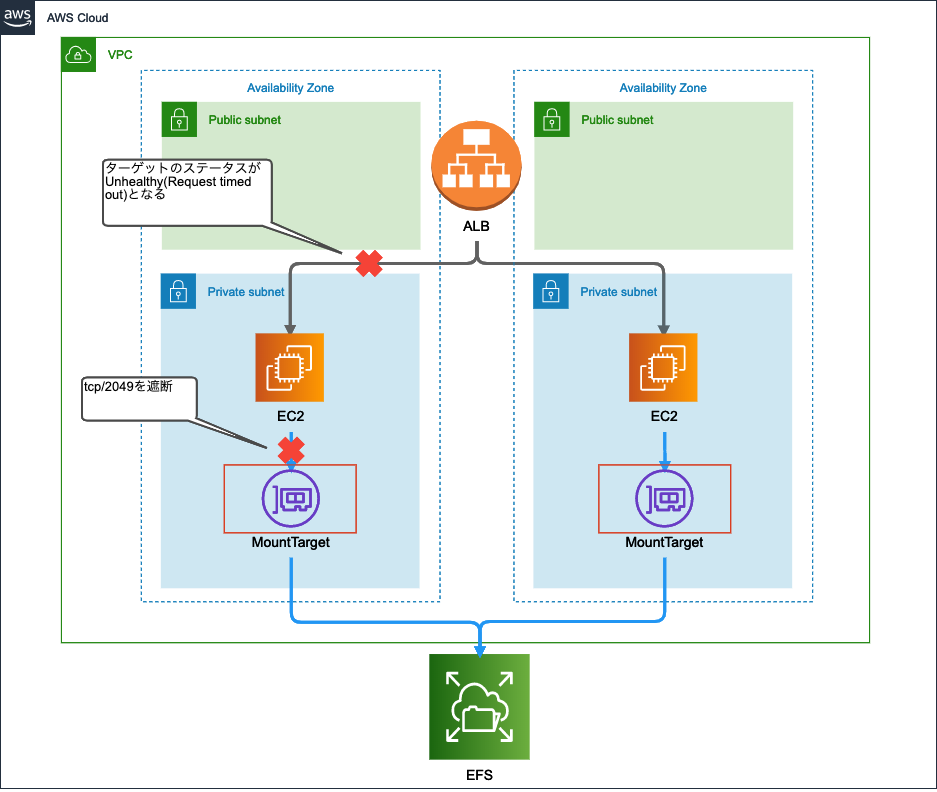Click the red X above left MountTarget

(x=291, y=450)
